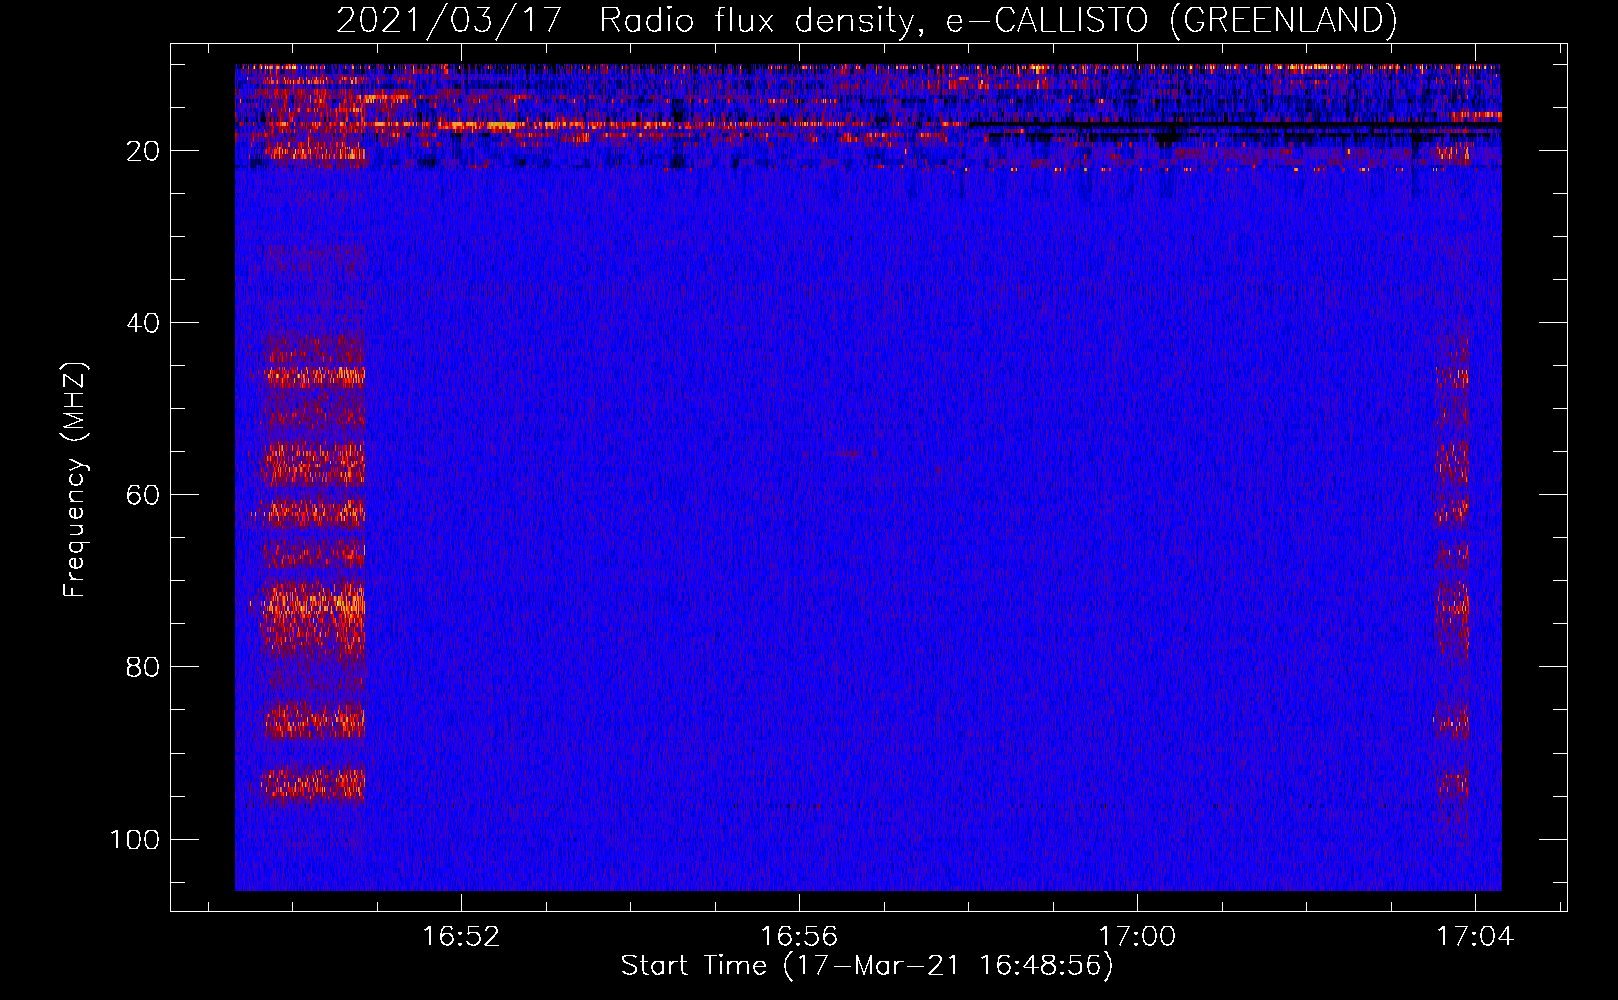Image resolution: width=1618 pixels, height=1000 pixels.
Task: Select the 16:56 time tick label
Action: click(x=799, y=937)
